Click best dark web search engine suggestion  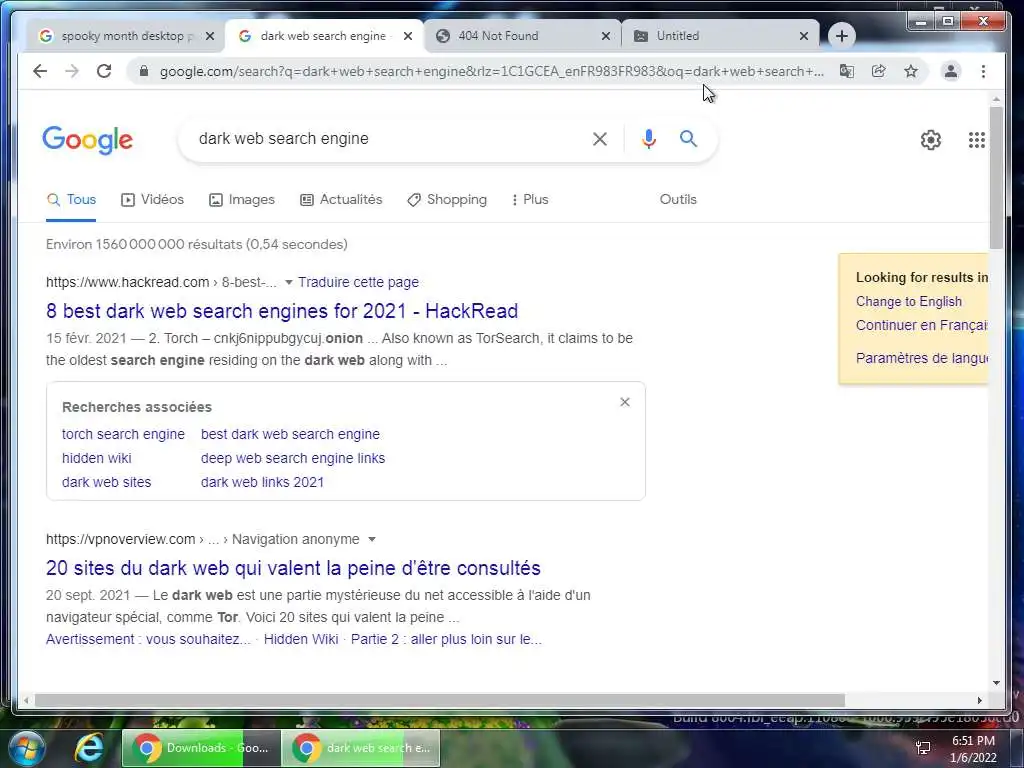tap(291, 434)
